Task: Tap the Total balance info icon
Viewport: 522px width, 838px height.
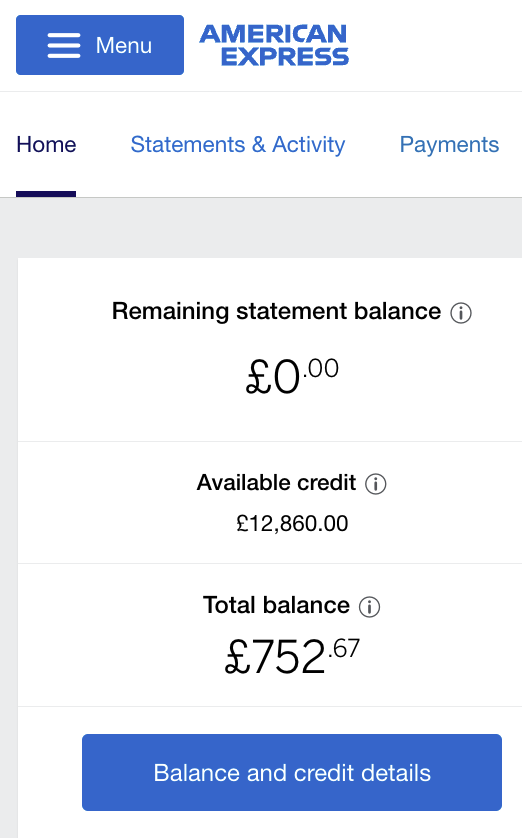Action: coord(369,607)
